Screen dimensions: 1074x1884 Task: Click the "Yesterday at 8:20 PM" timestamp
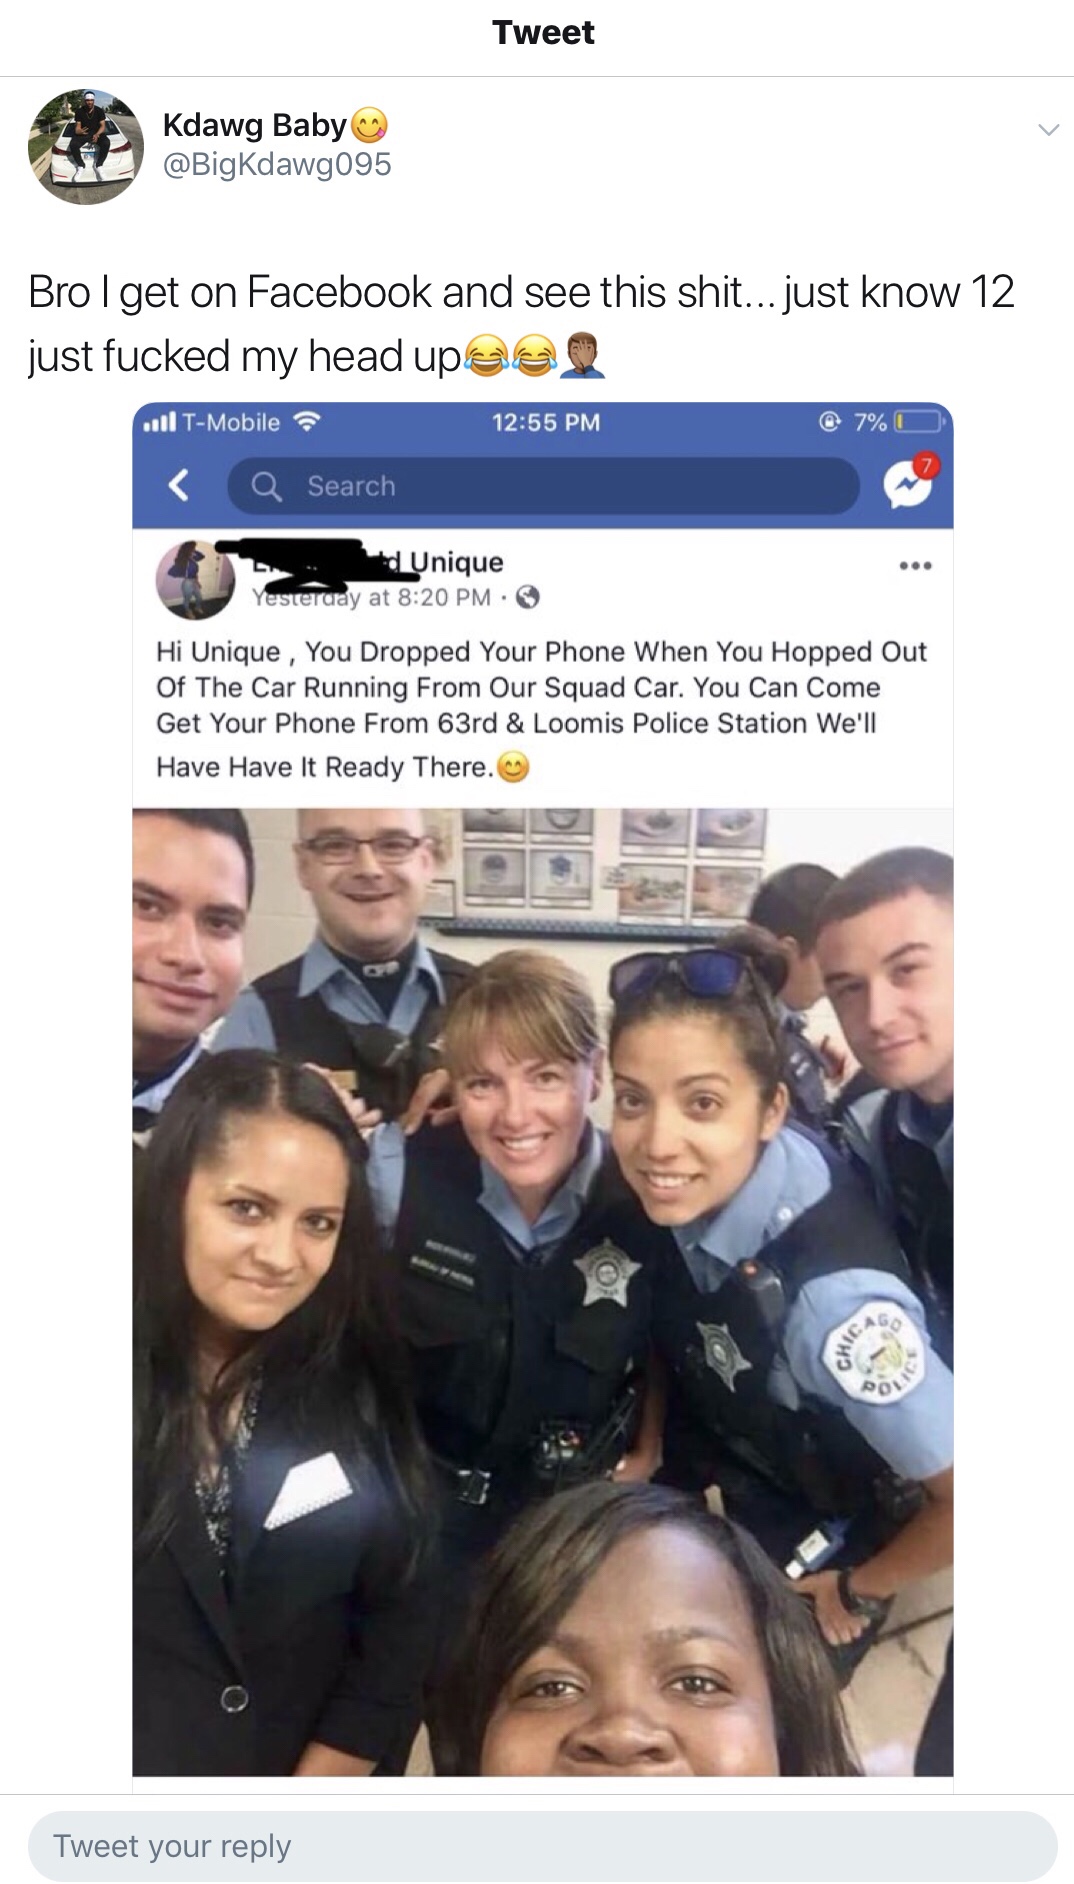[372, 598]
